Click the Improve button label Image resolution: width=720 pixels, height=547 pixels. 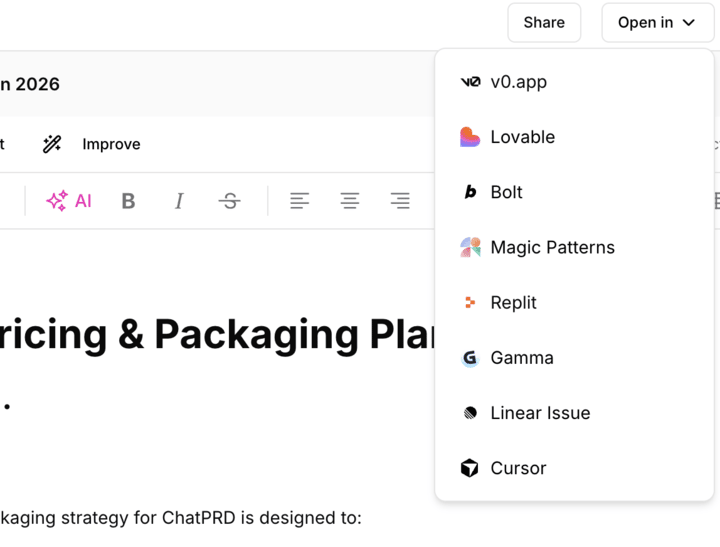(x=111, y=144)
